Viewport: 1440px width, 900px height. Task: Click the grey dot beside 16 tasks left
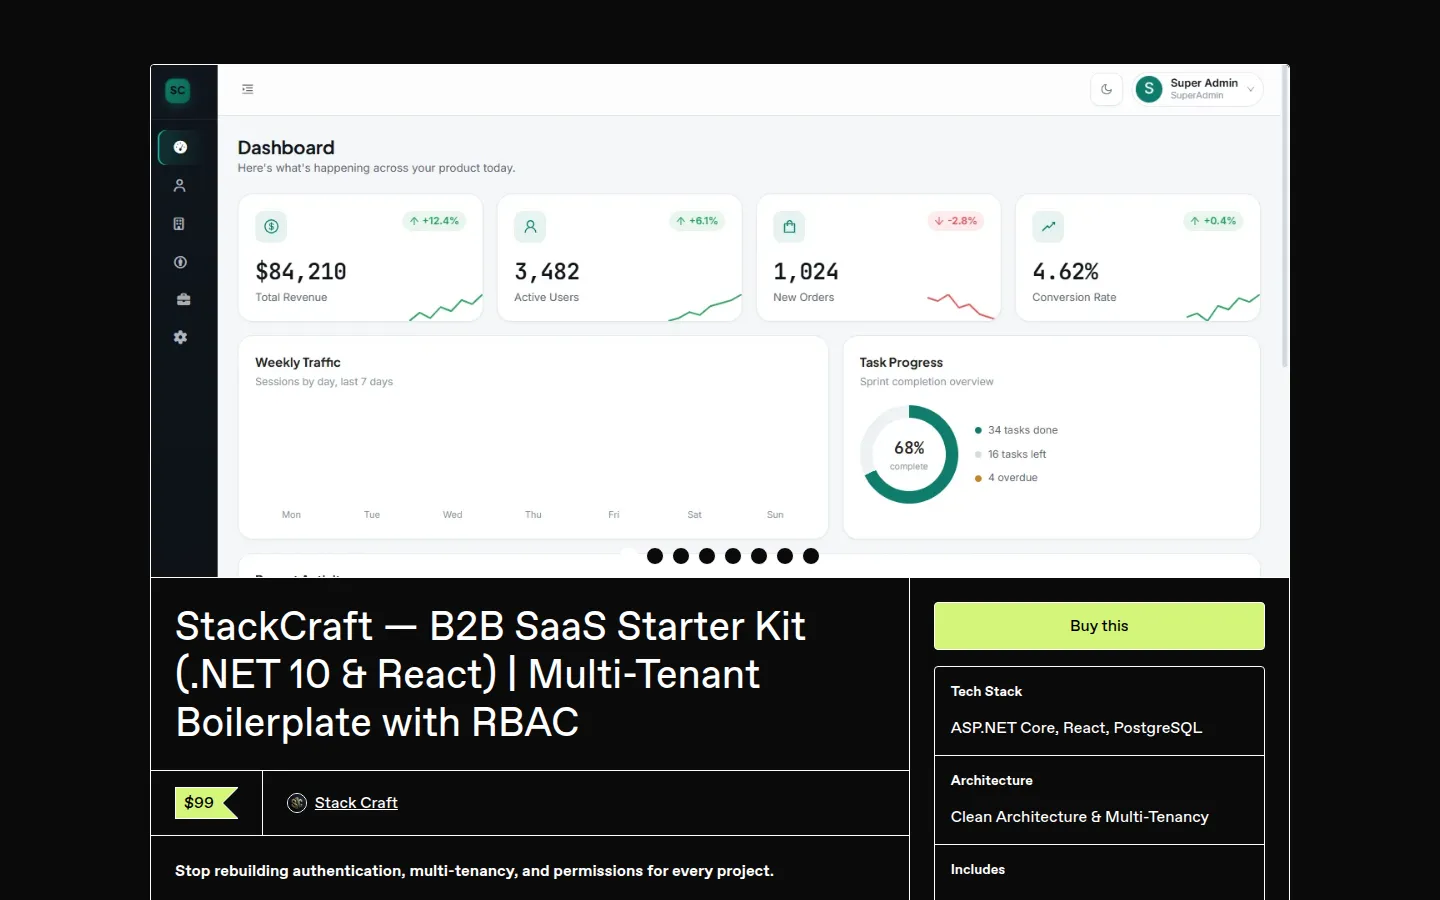[x=978, y=454]
